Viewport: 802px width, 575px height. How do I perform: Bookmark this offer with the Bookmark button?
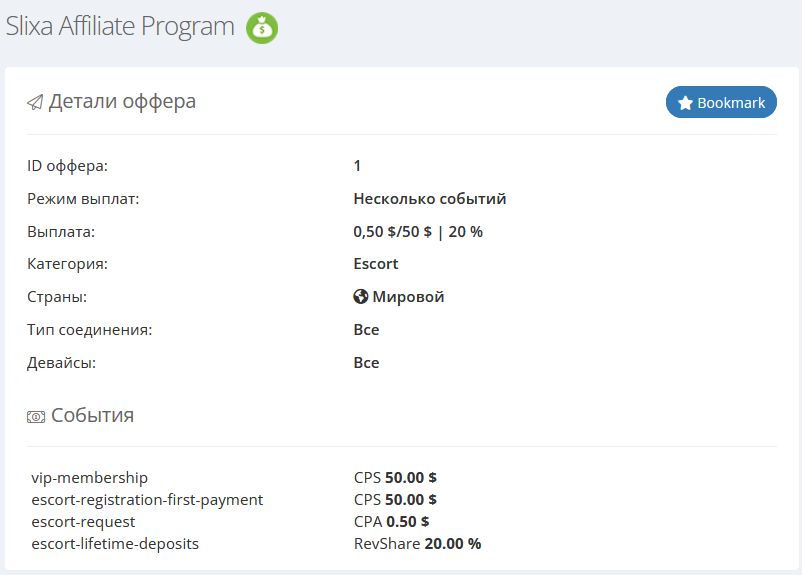pyautogui.click(x=721, y=102)
